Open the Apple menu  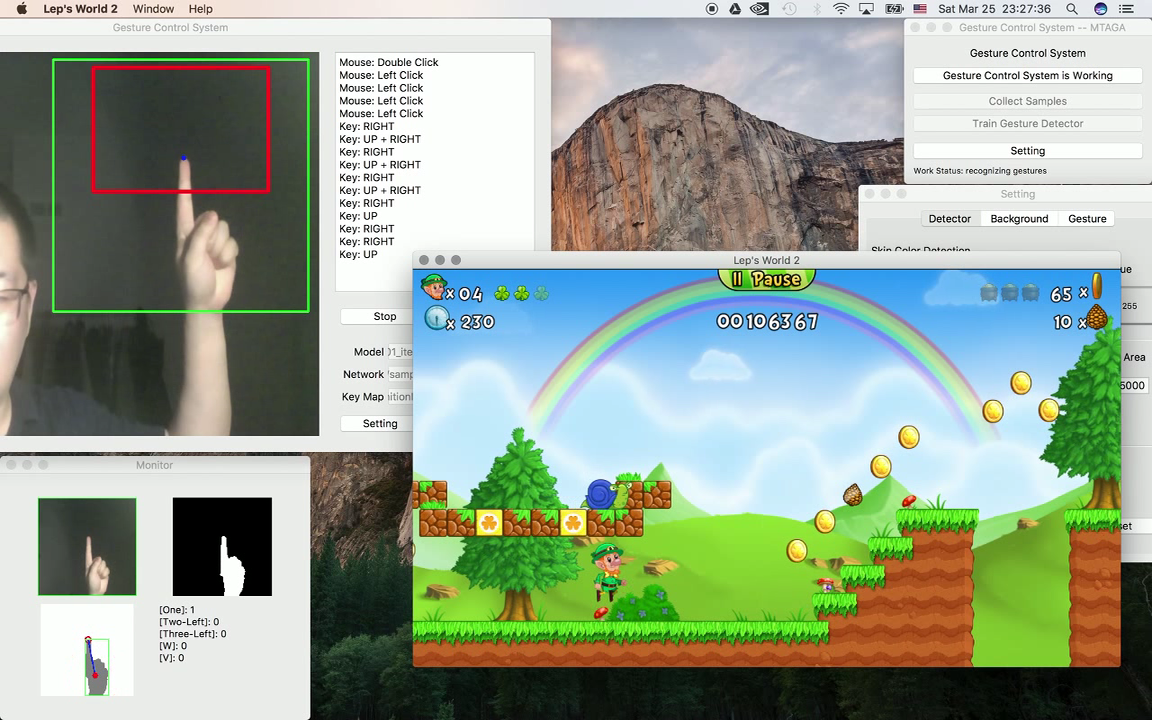pos(21,9)
